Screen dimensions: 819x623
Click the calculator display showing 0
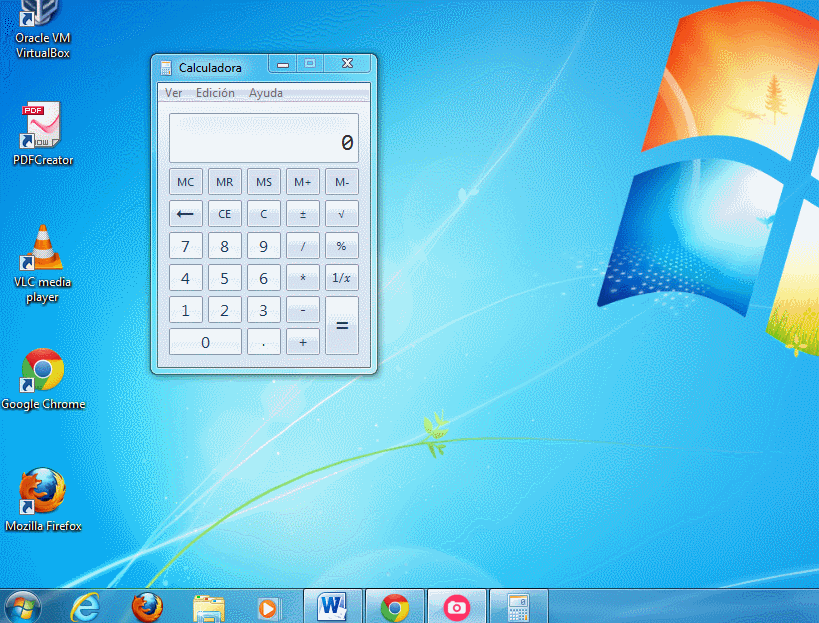click(264, 138)
